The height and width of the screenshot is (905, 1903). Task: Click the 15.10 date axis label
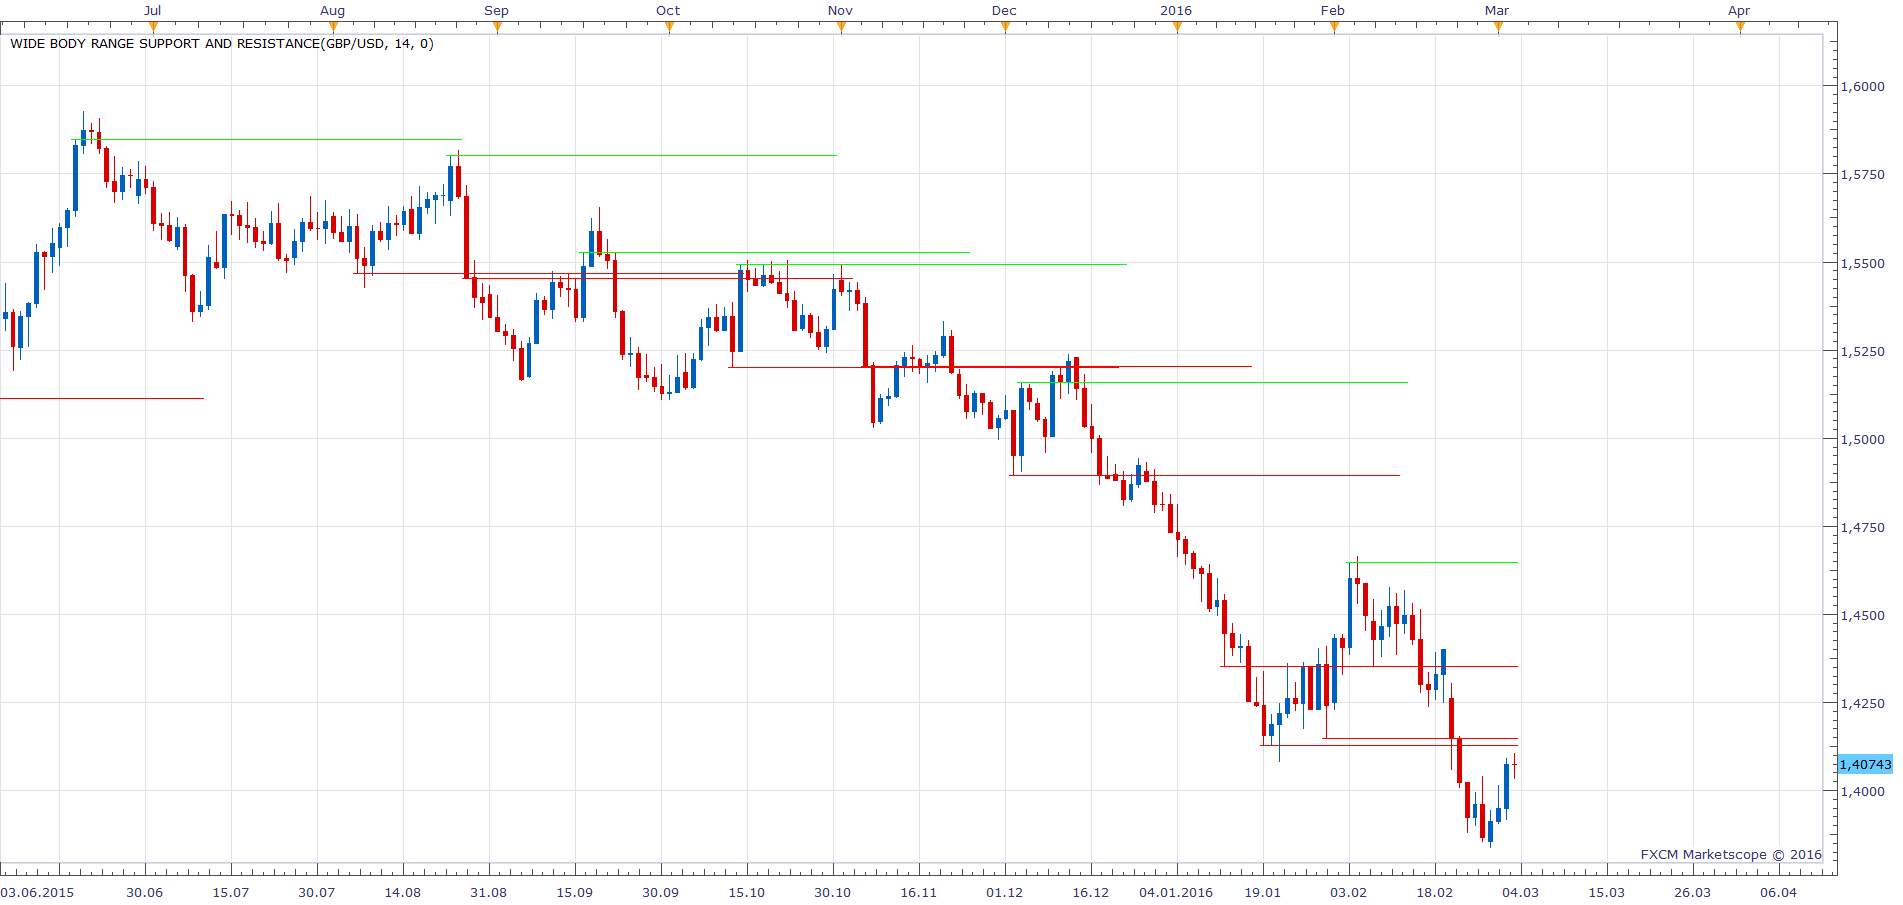pyautogui.click(x=747, y=892)
